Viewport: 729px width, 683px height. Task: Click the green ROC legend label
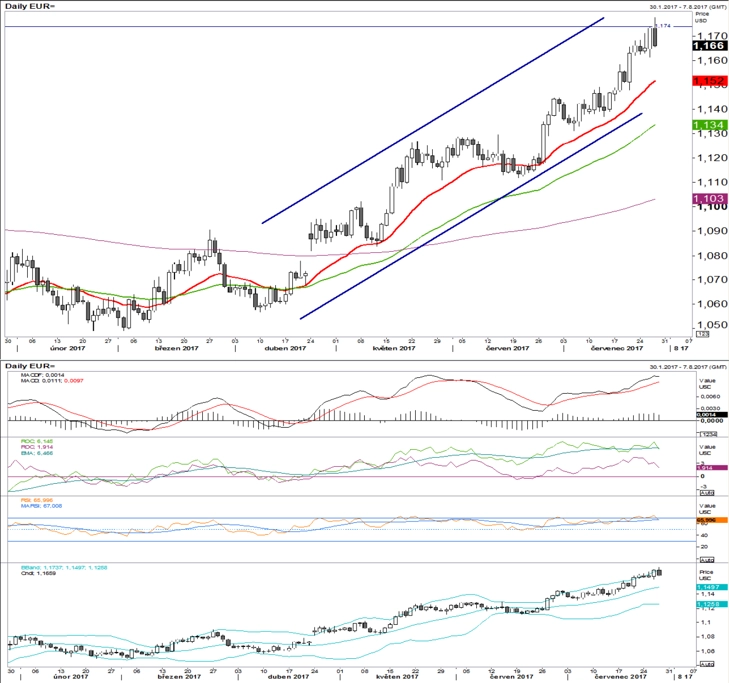click(x=37, y=441)
